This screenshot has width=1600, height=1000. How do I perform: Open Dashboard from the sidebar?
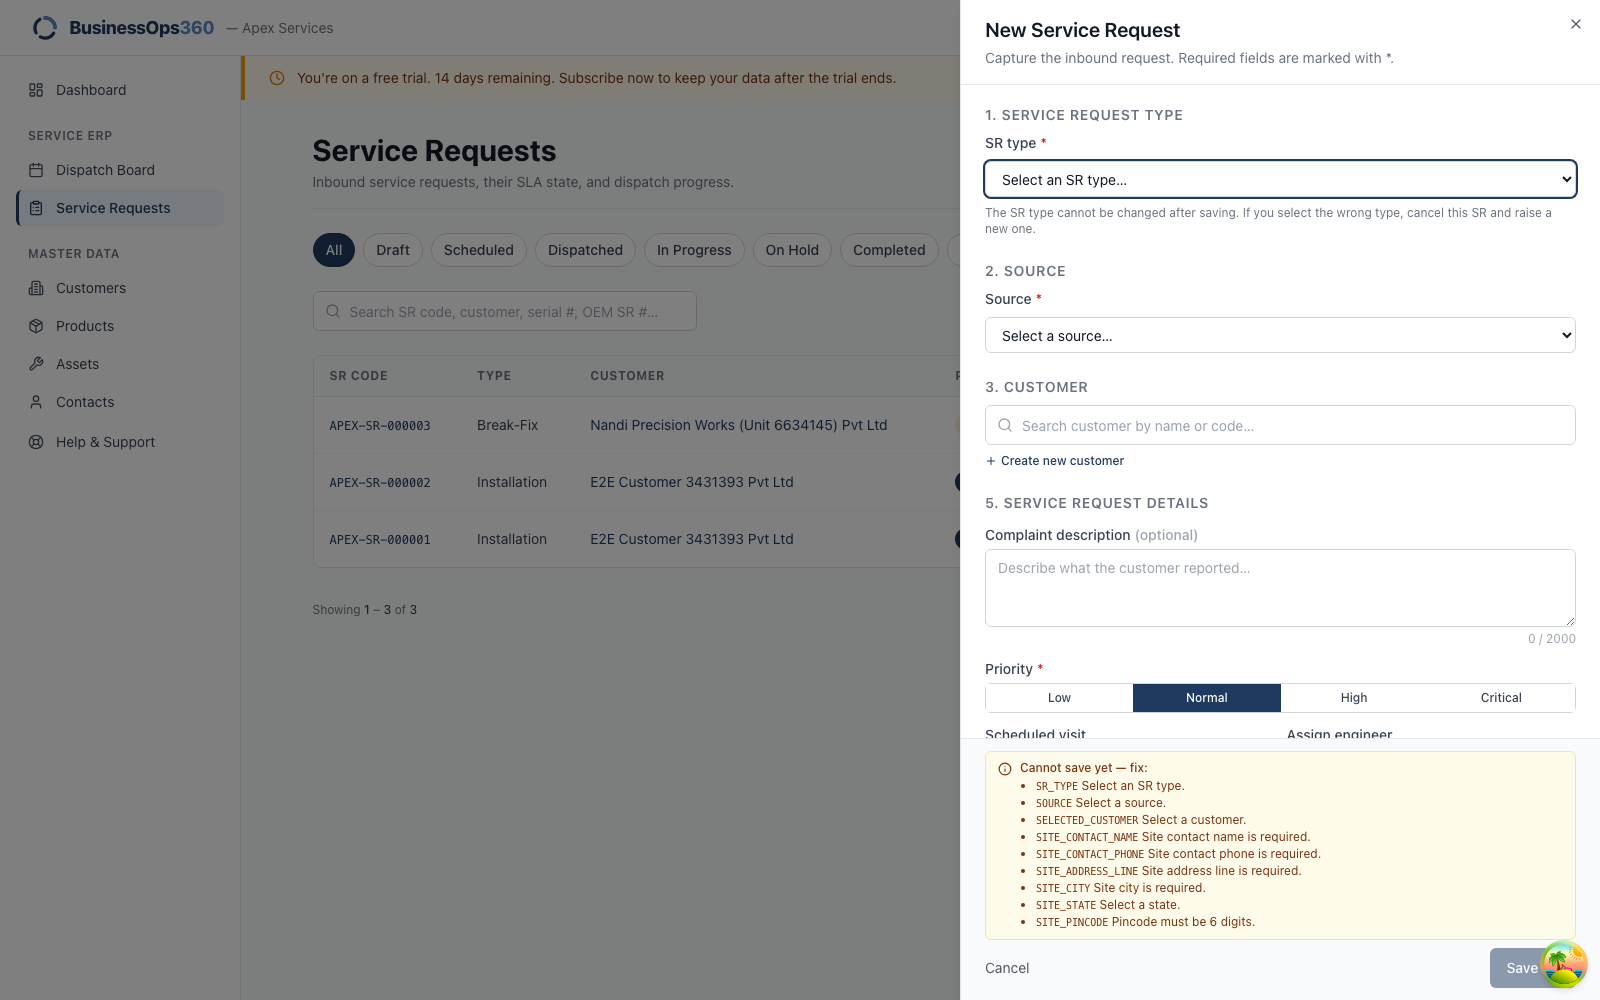click(x=120, y=90)
